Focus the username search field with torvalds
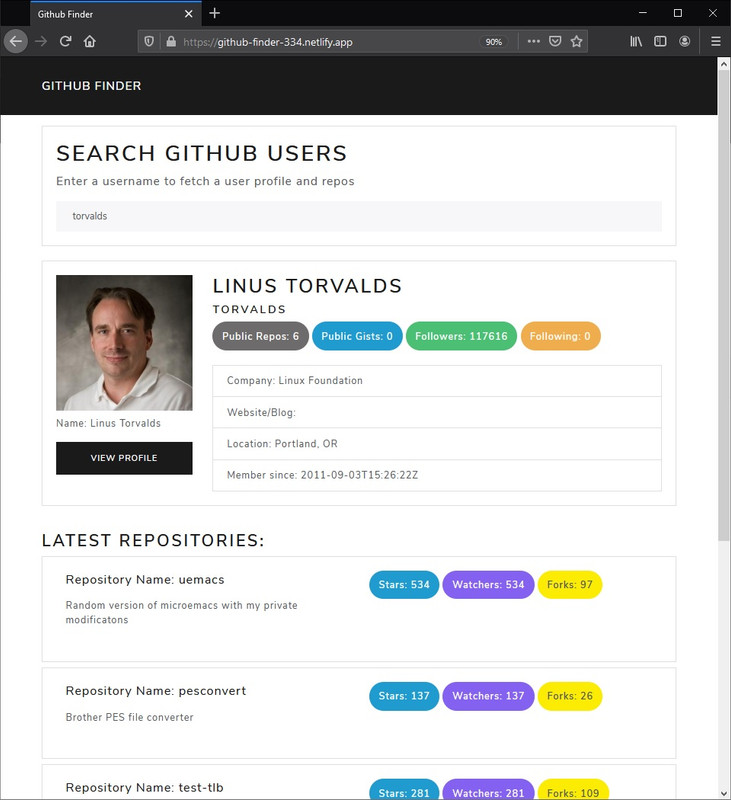This screenshot has width=731, height=800. click(359, 216)
